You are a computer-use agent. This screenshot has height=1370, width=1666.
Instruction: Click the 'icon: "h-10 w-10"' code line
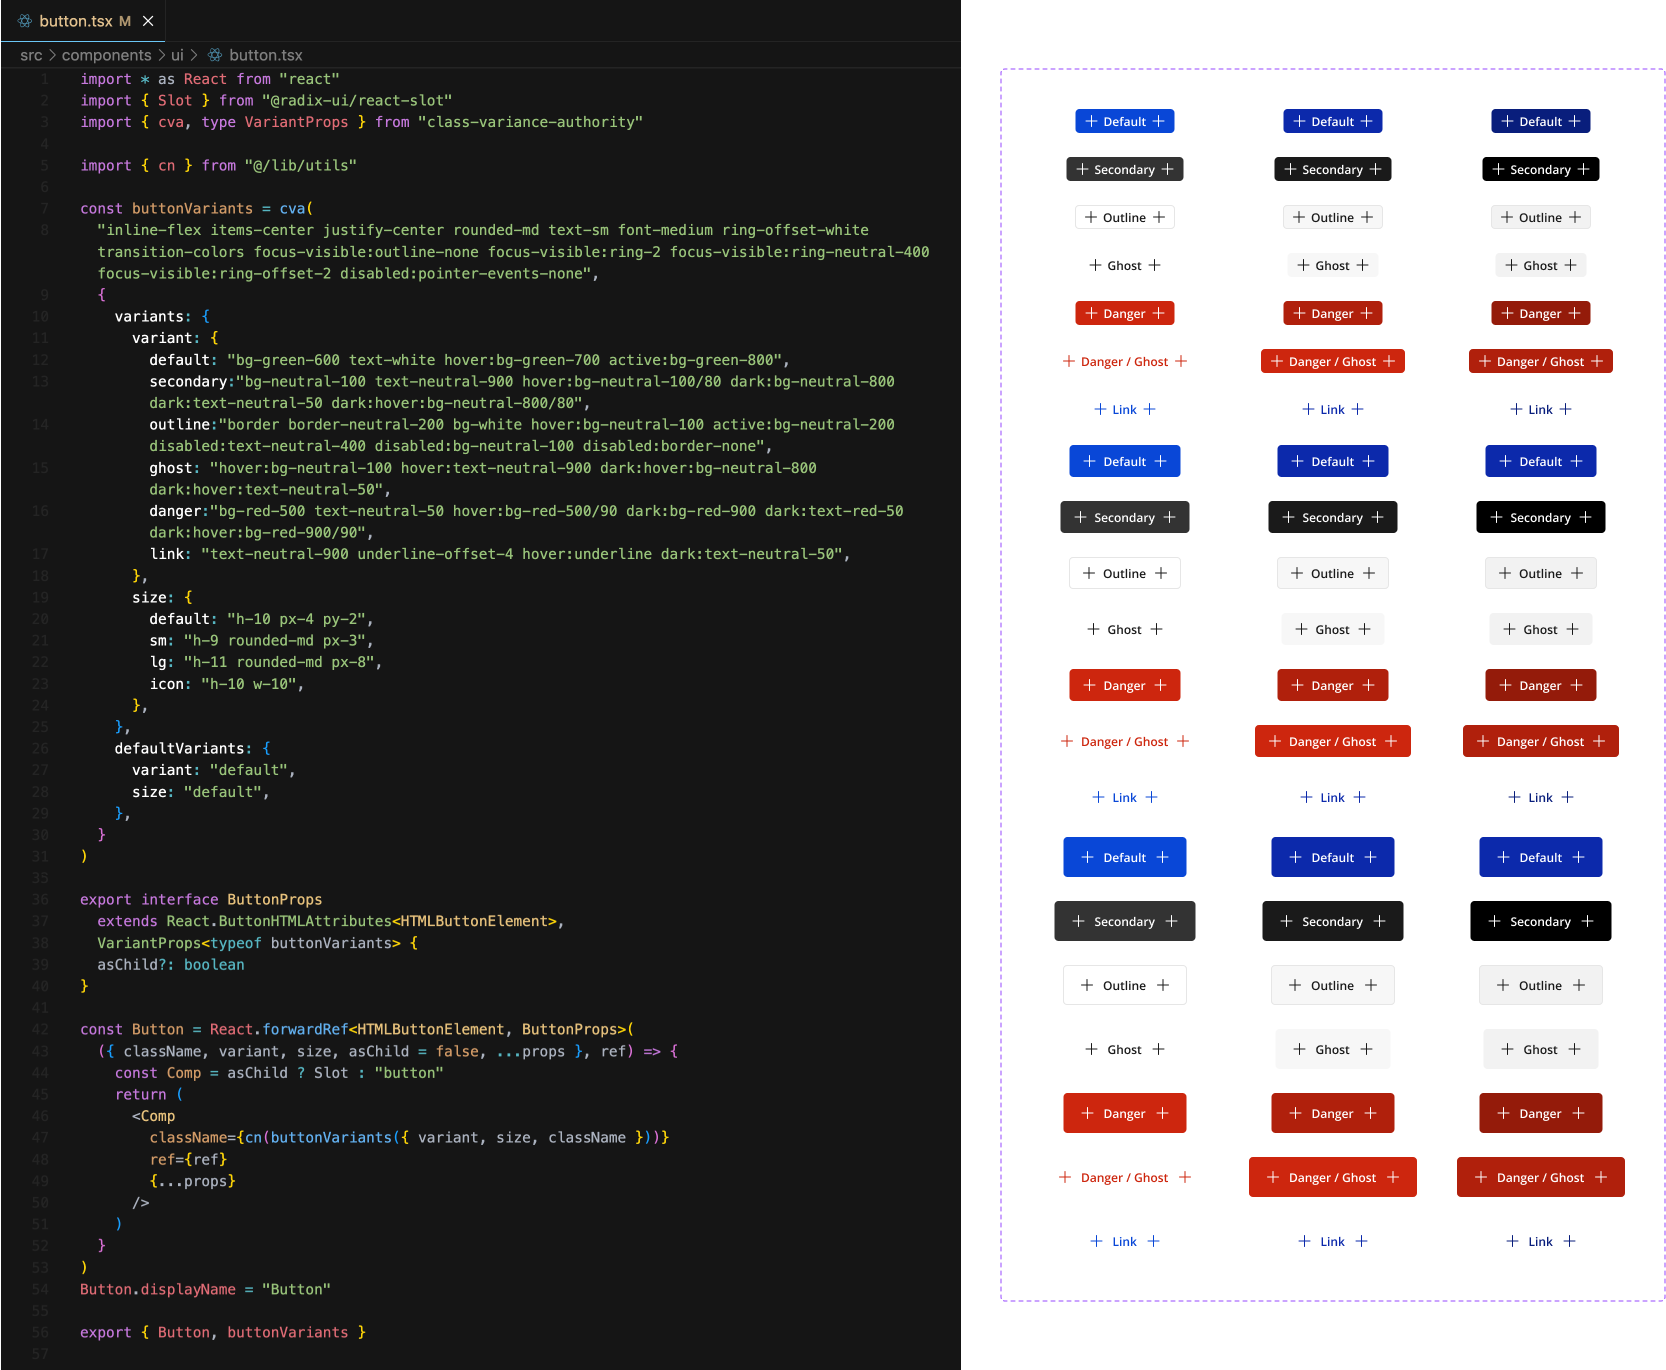(x=227, y=684)
